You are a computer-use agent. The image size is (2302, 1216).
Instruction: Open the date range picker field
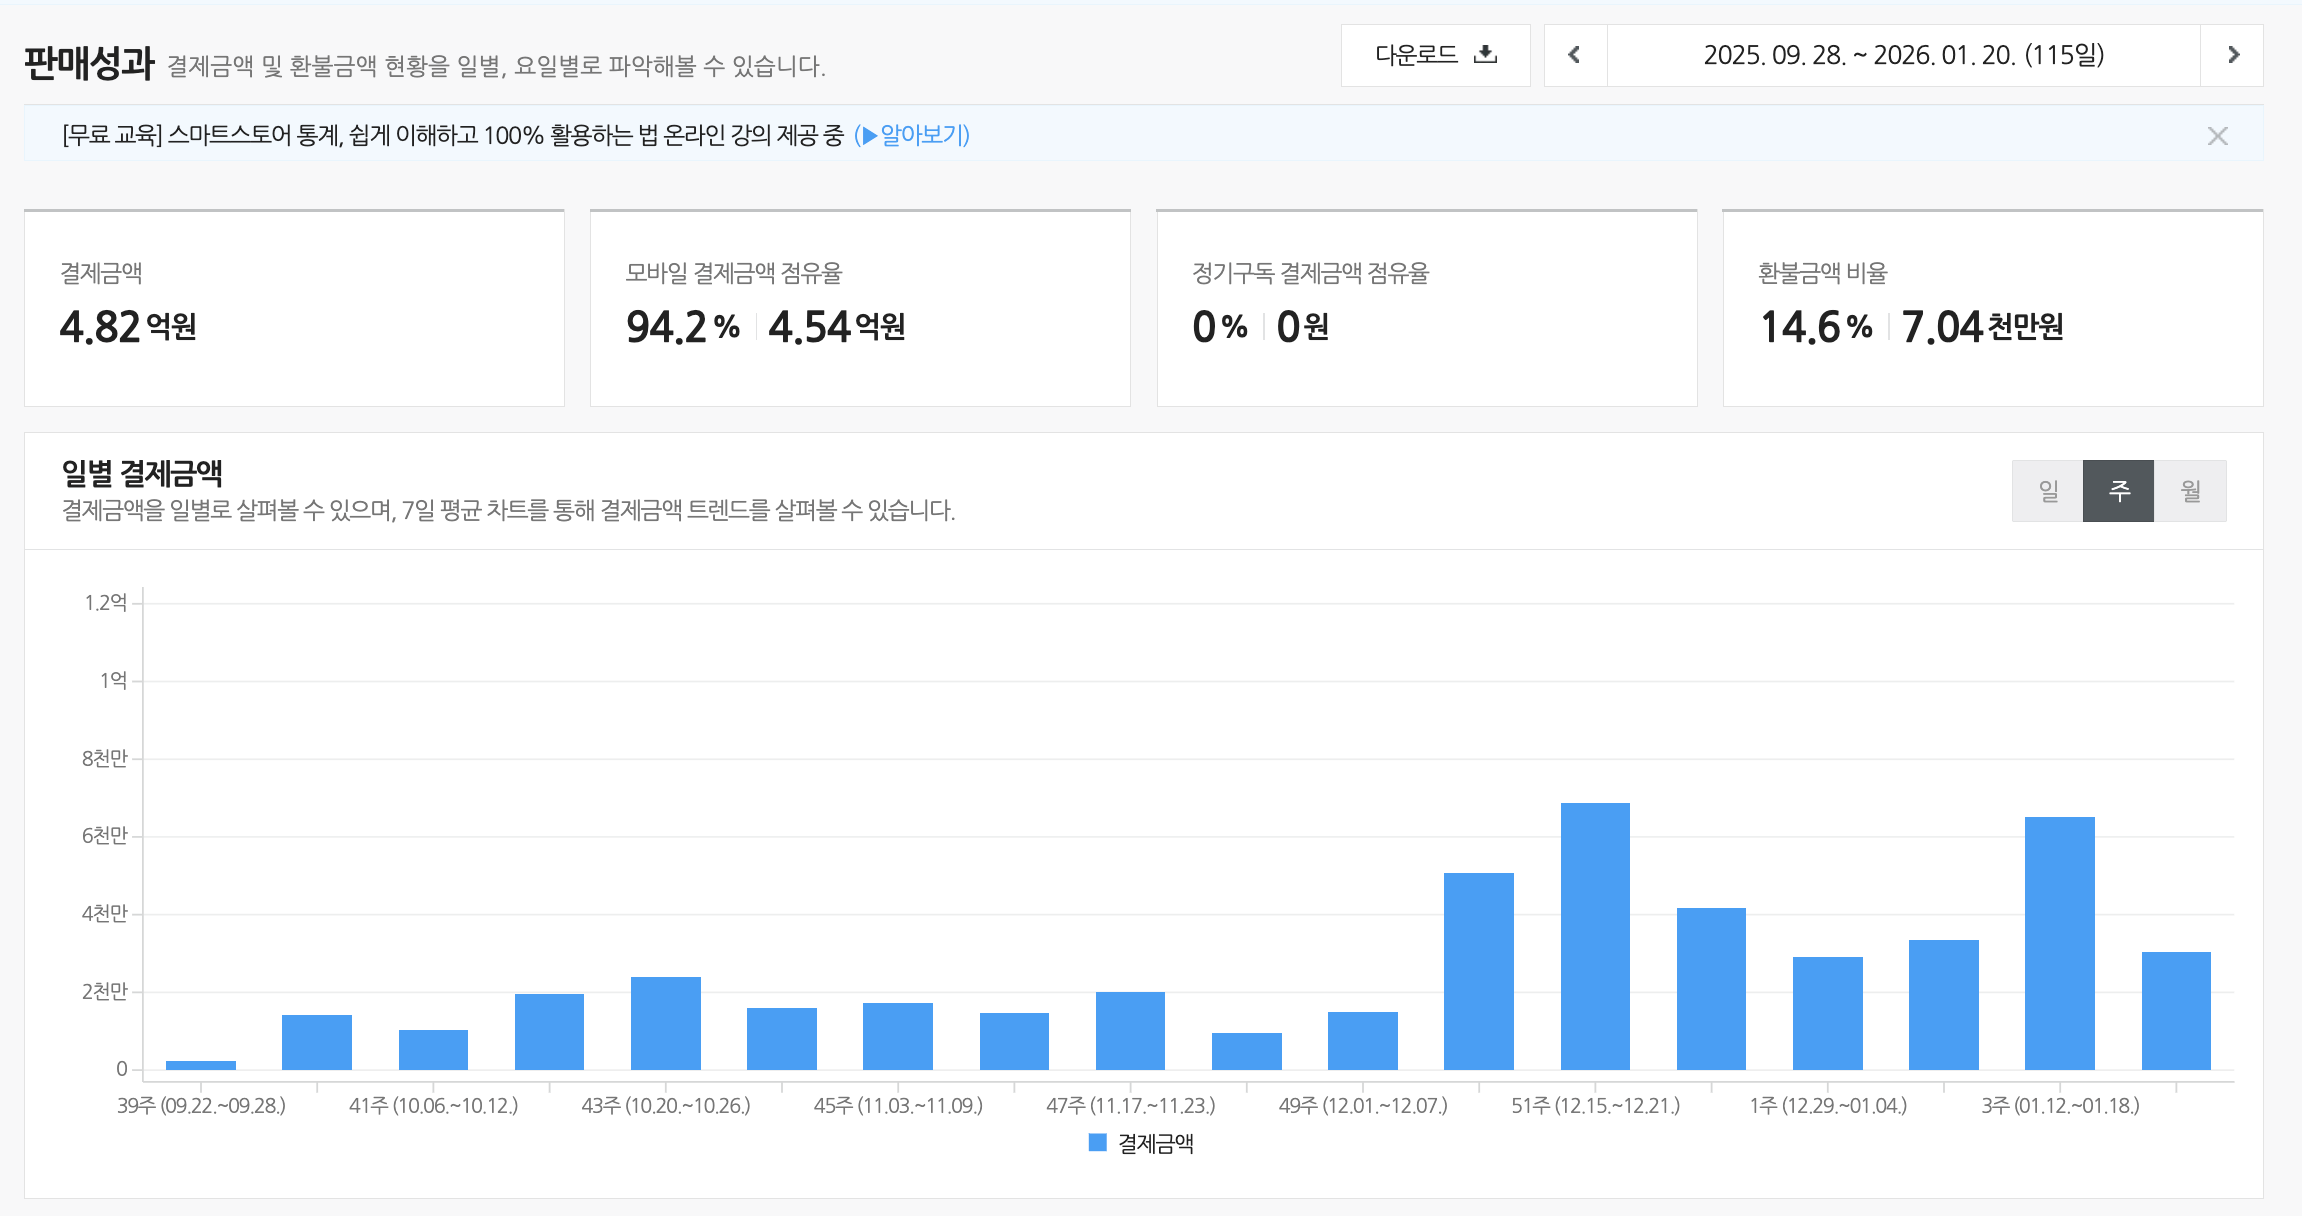coord(1903,55)
